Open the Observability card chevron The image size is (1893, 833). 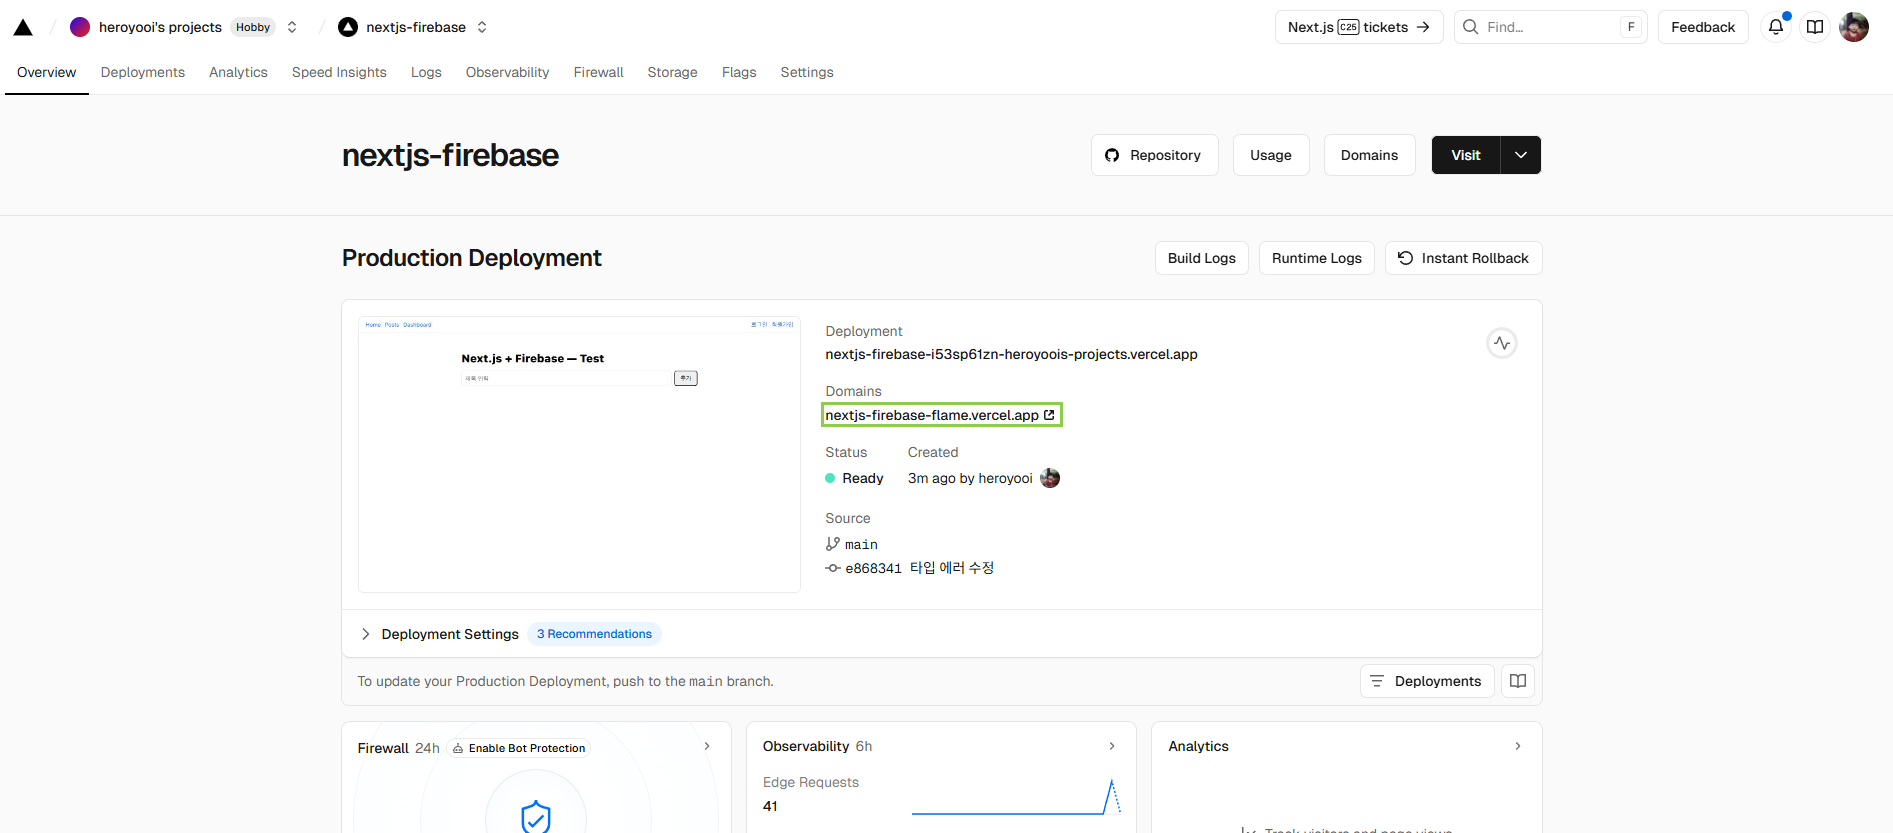[1111, 746]
